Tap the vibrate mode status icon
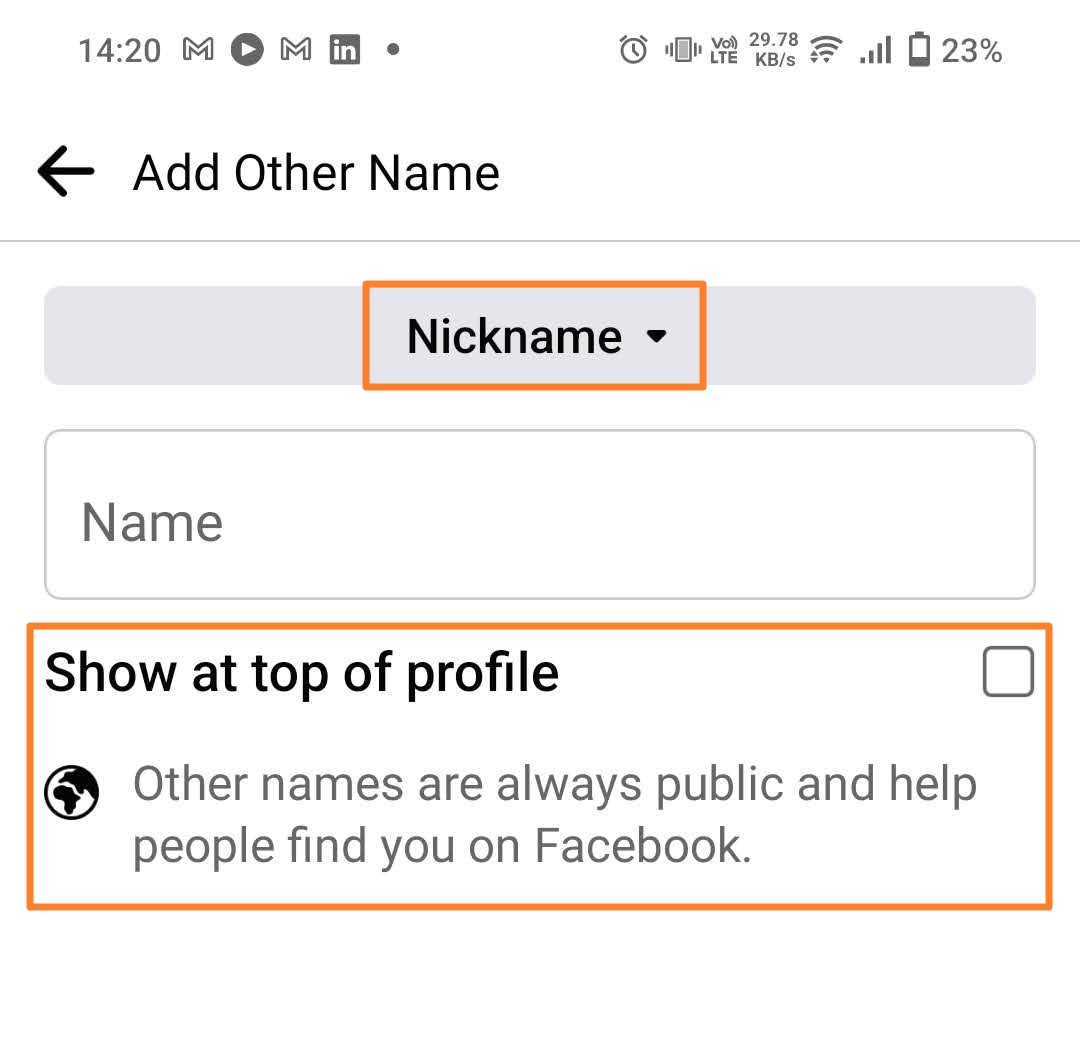 point(681,49)
